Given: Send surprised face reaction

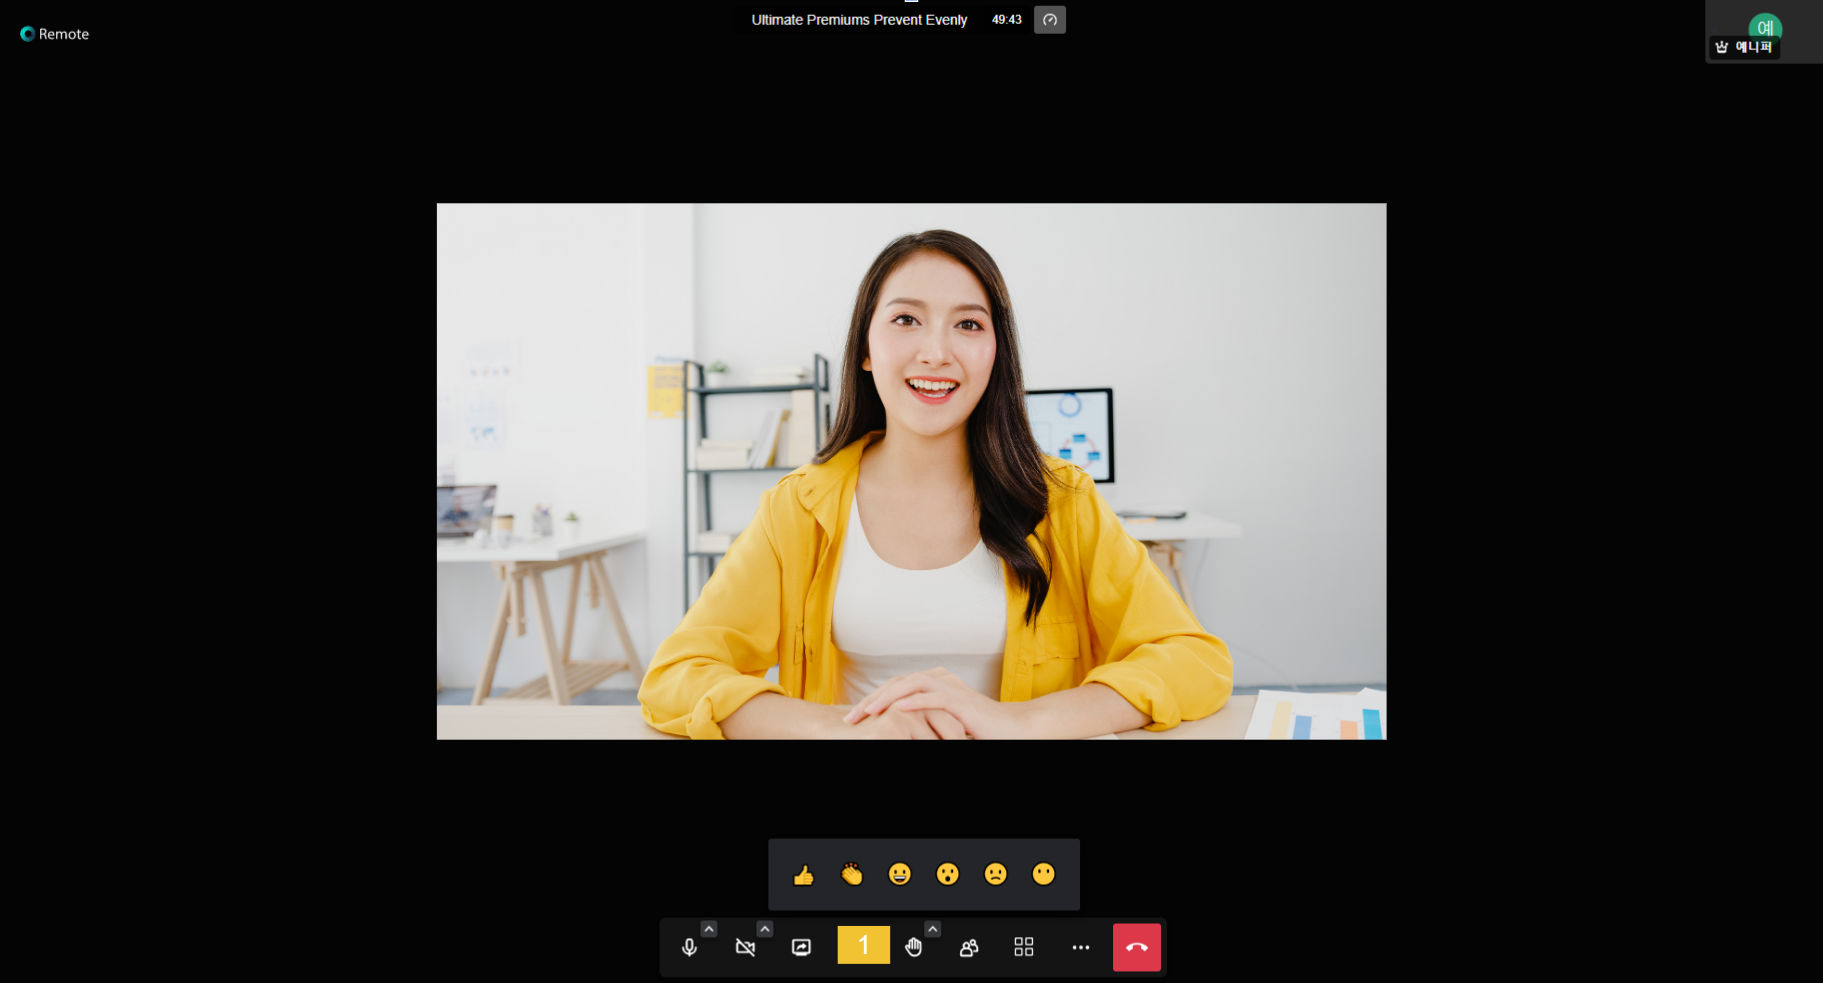Looking at the screenshot, I should 948,875.
